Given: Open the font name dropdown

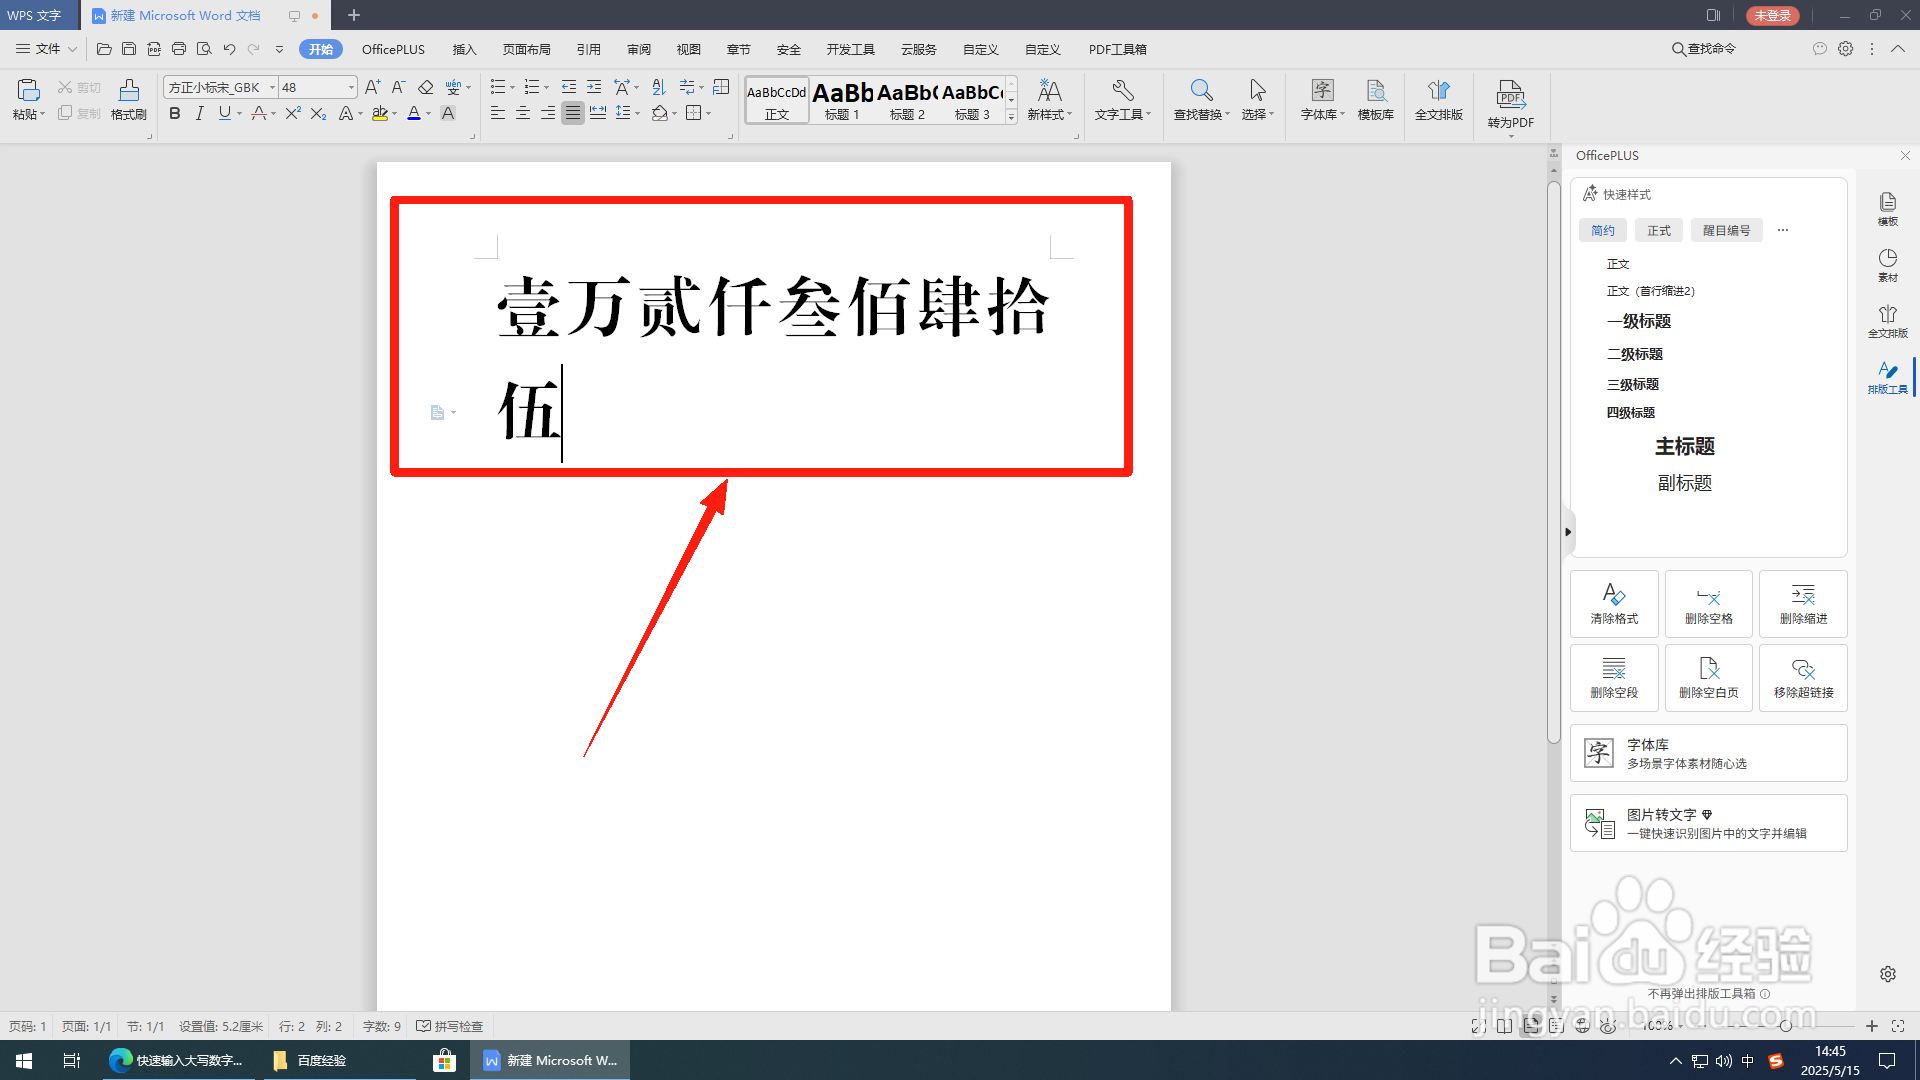Looking at the screenshot, I should click(x=271, y=87).
